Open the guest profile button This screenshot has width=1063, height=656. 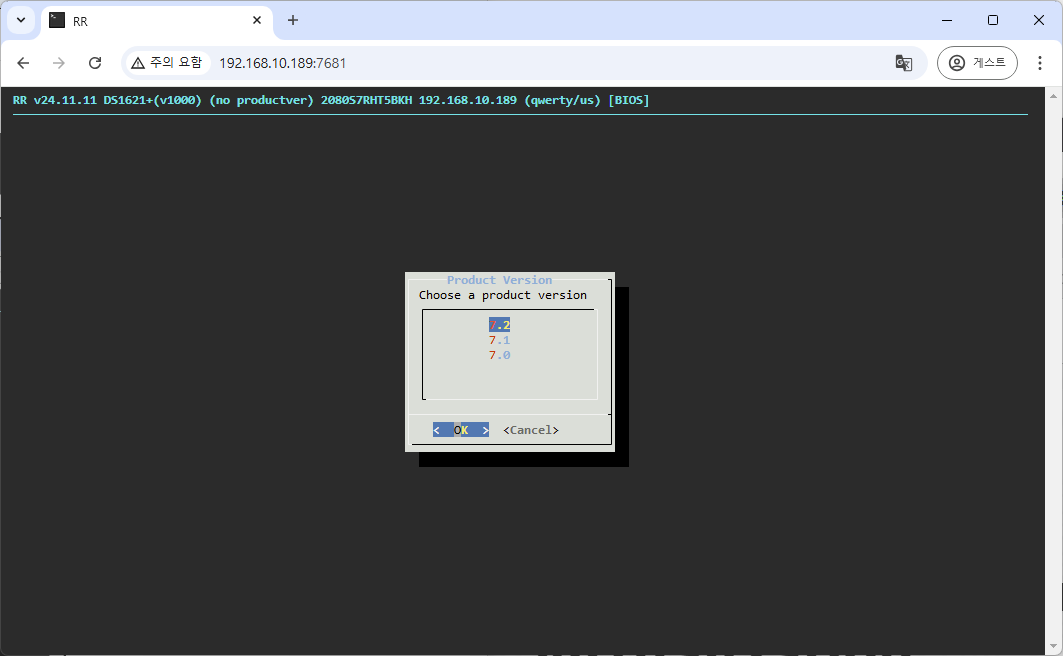point(977,63)
